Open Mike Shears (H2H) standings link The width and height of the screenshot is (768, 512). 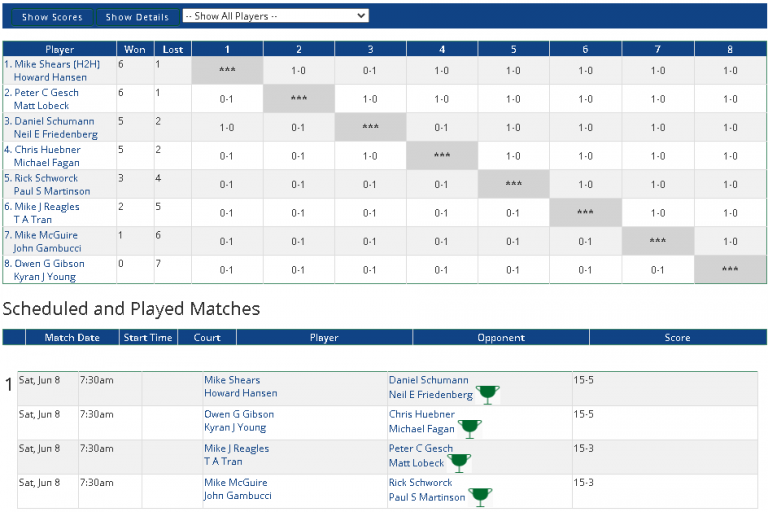[x=57, y=64]
